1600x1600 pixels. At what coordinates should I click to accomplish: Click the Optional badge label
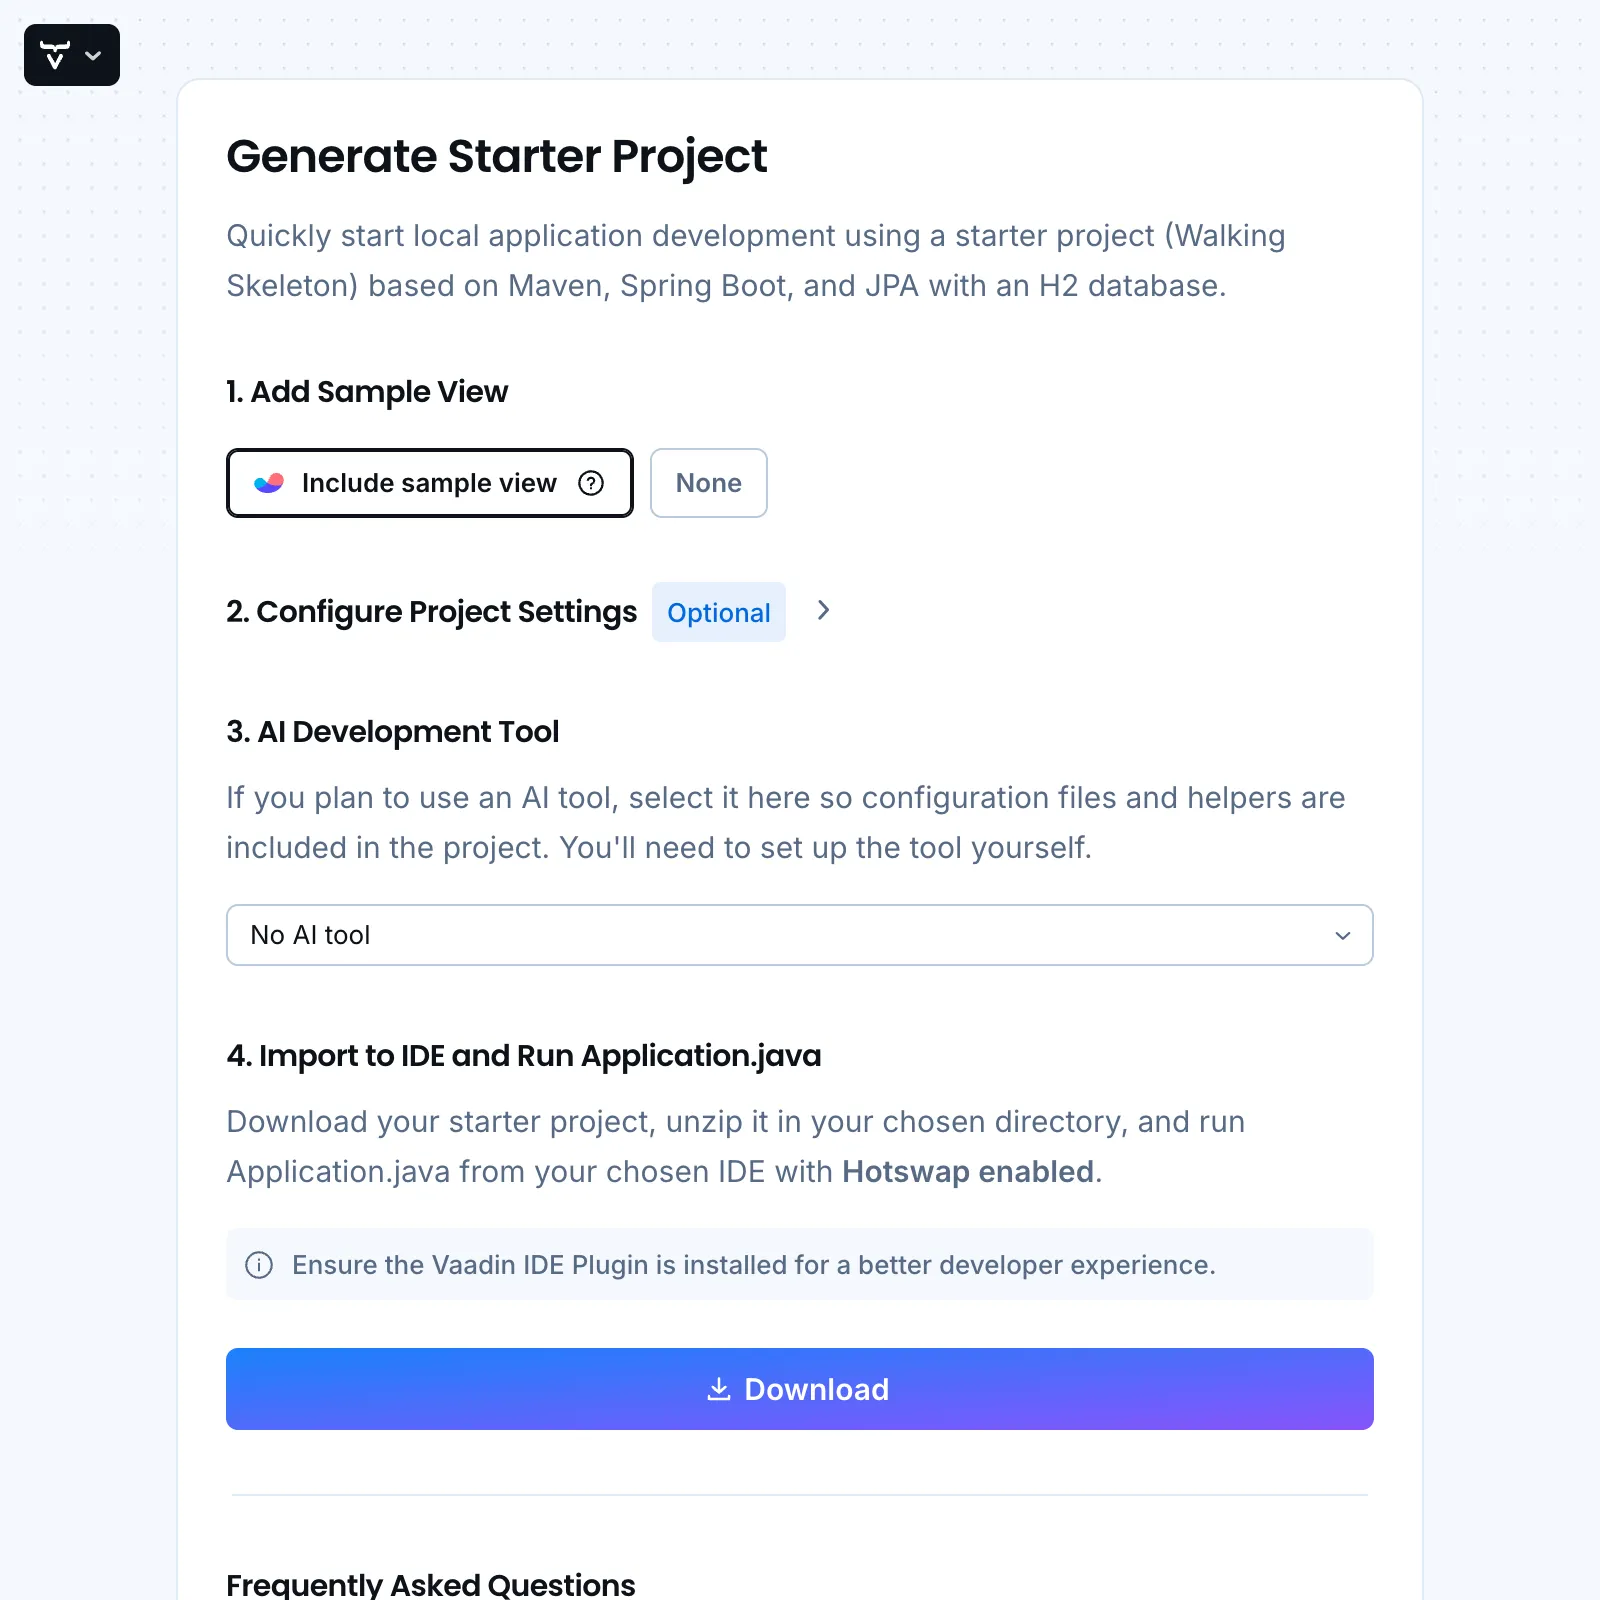tap(718, 612)
